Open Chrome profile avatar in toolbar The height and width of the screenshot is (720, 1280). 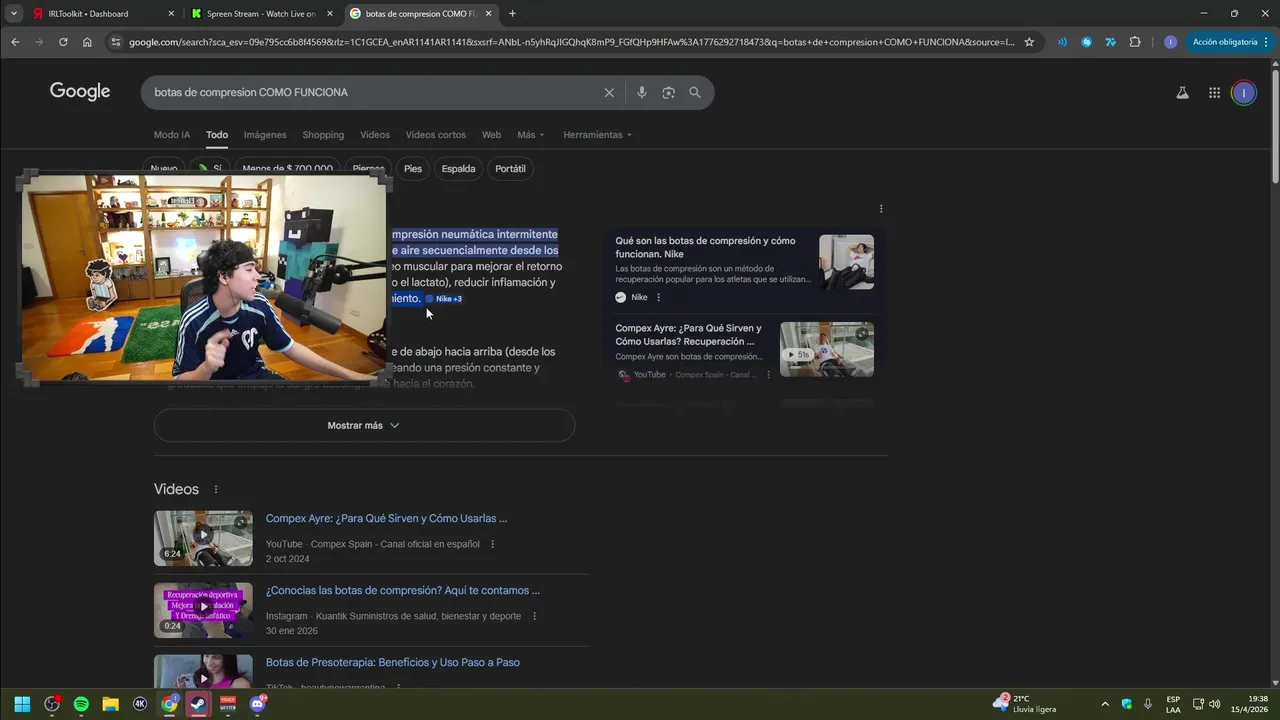pos(1170,42)
